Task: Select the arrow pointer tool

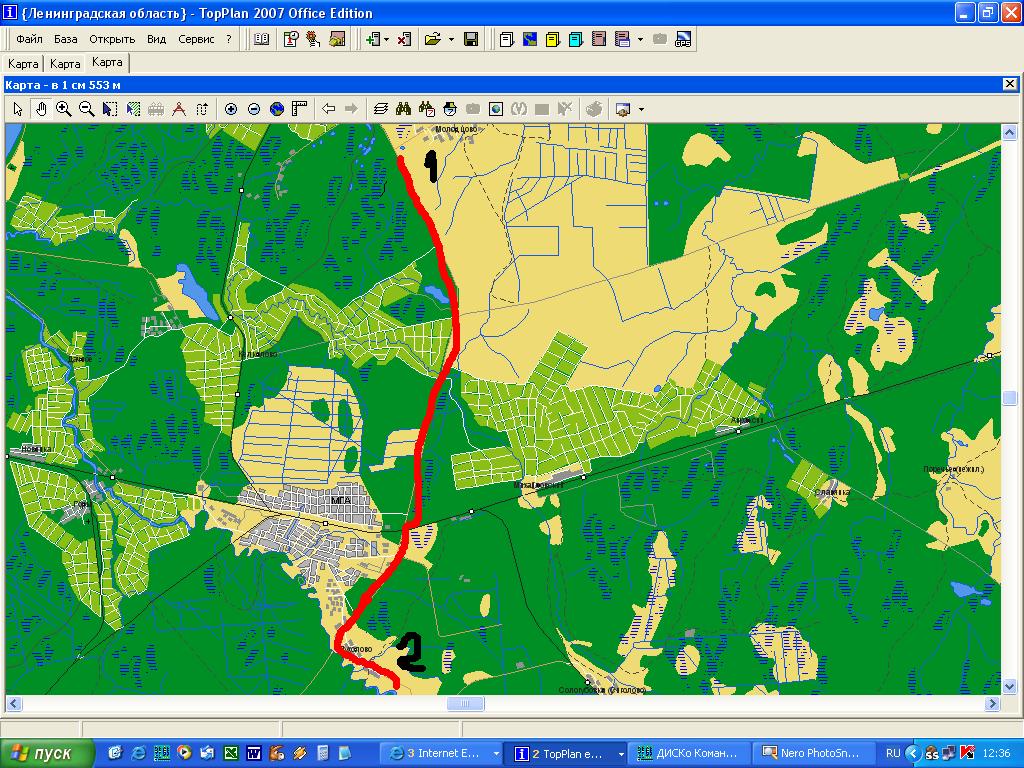Action: pos(18,109)
